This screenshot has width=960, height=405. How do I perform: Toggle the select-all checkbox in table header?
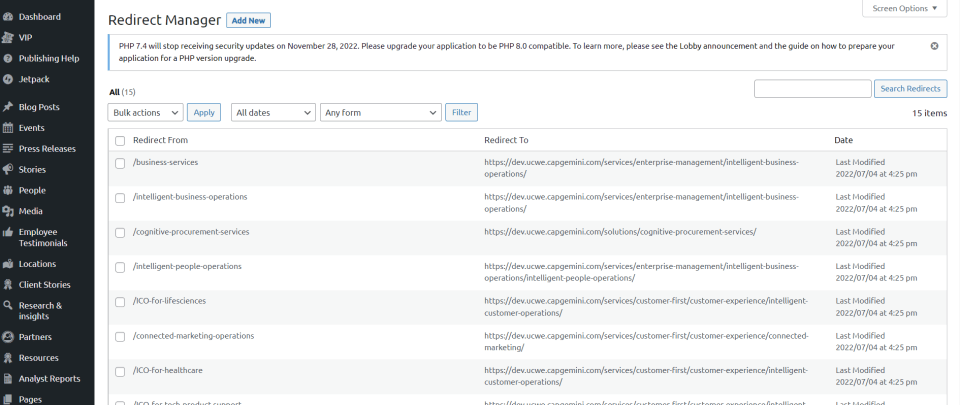pos(120,141)
